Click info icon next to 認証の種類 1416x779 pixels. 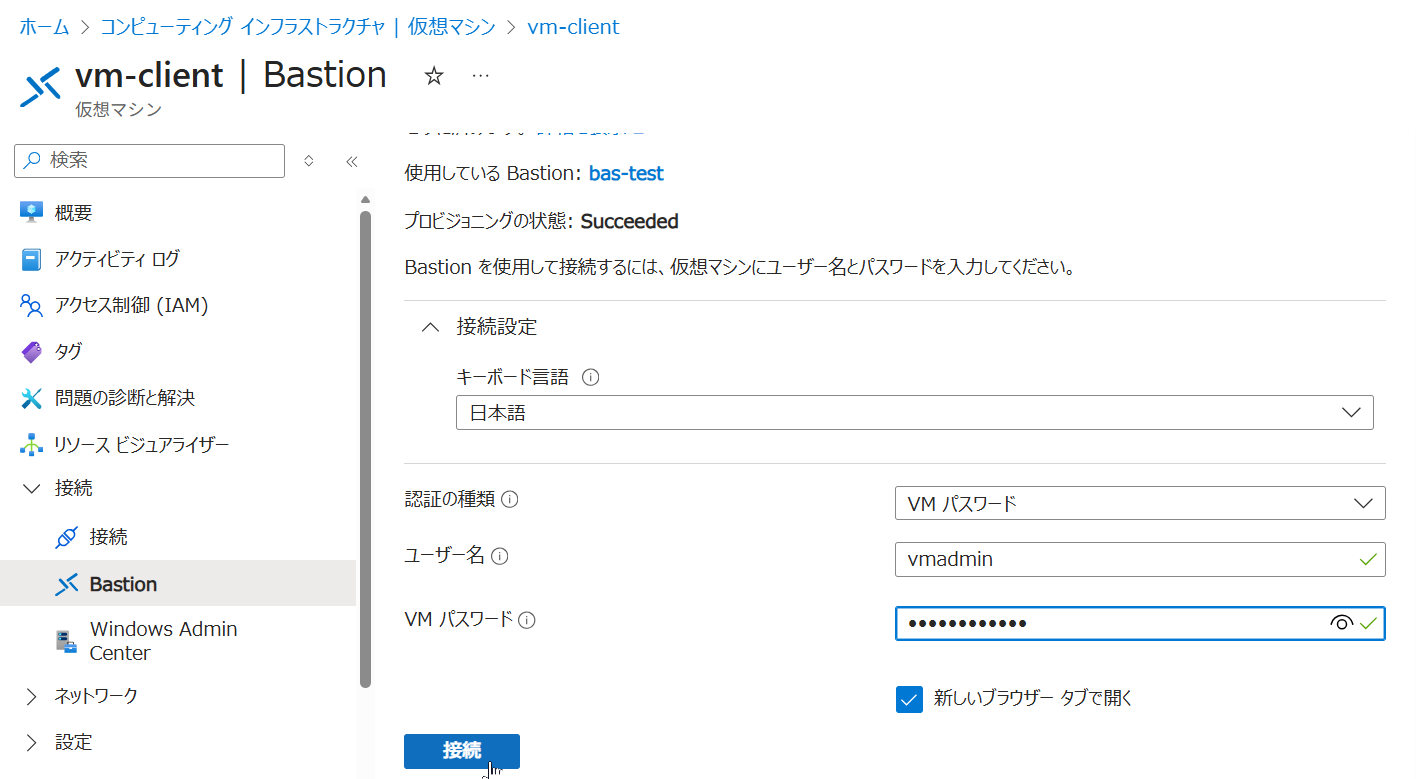510,500
